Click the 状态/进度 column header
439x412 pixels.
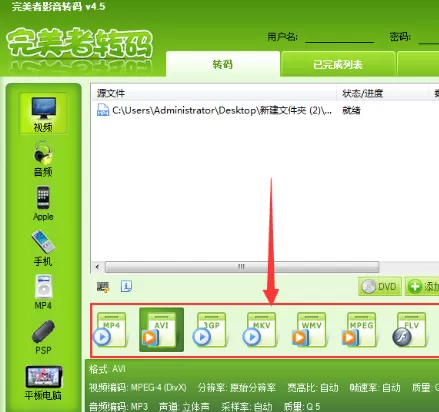(x=382, y=93)
